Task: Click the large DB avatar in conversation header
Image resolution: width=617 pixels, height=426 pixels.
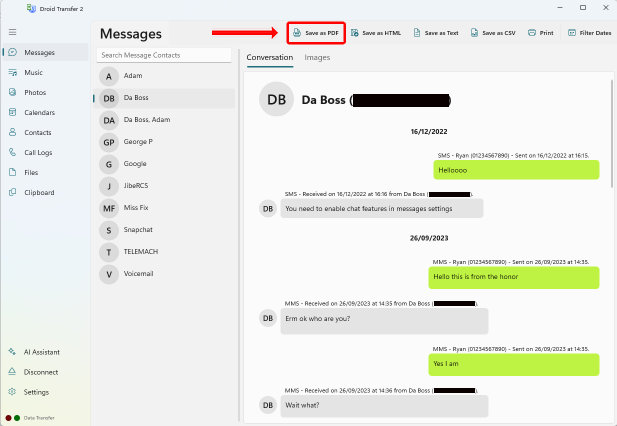Action: tap(277, 100)
